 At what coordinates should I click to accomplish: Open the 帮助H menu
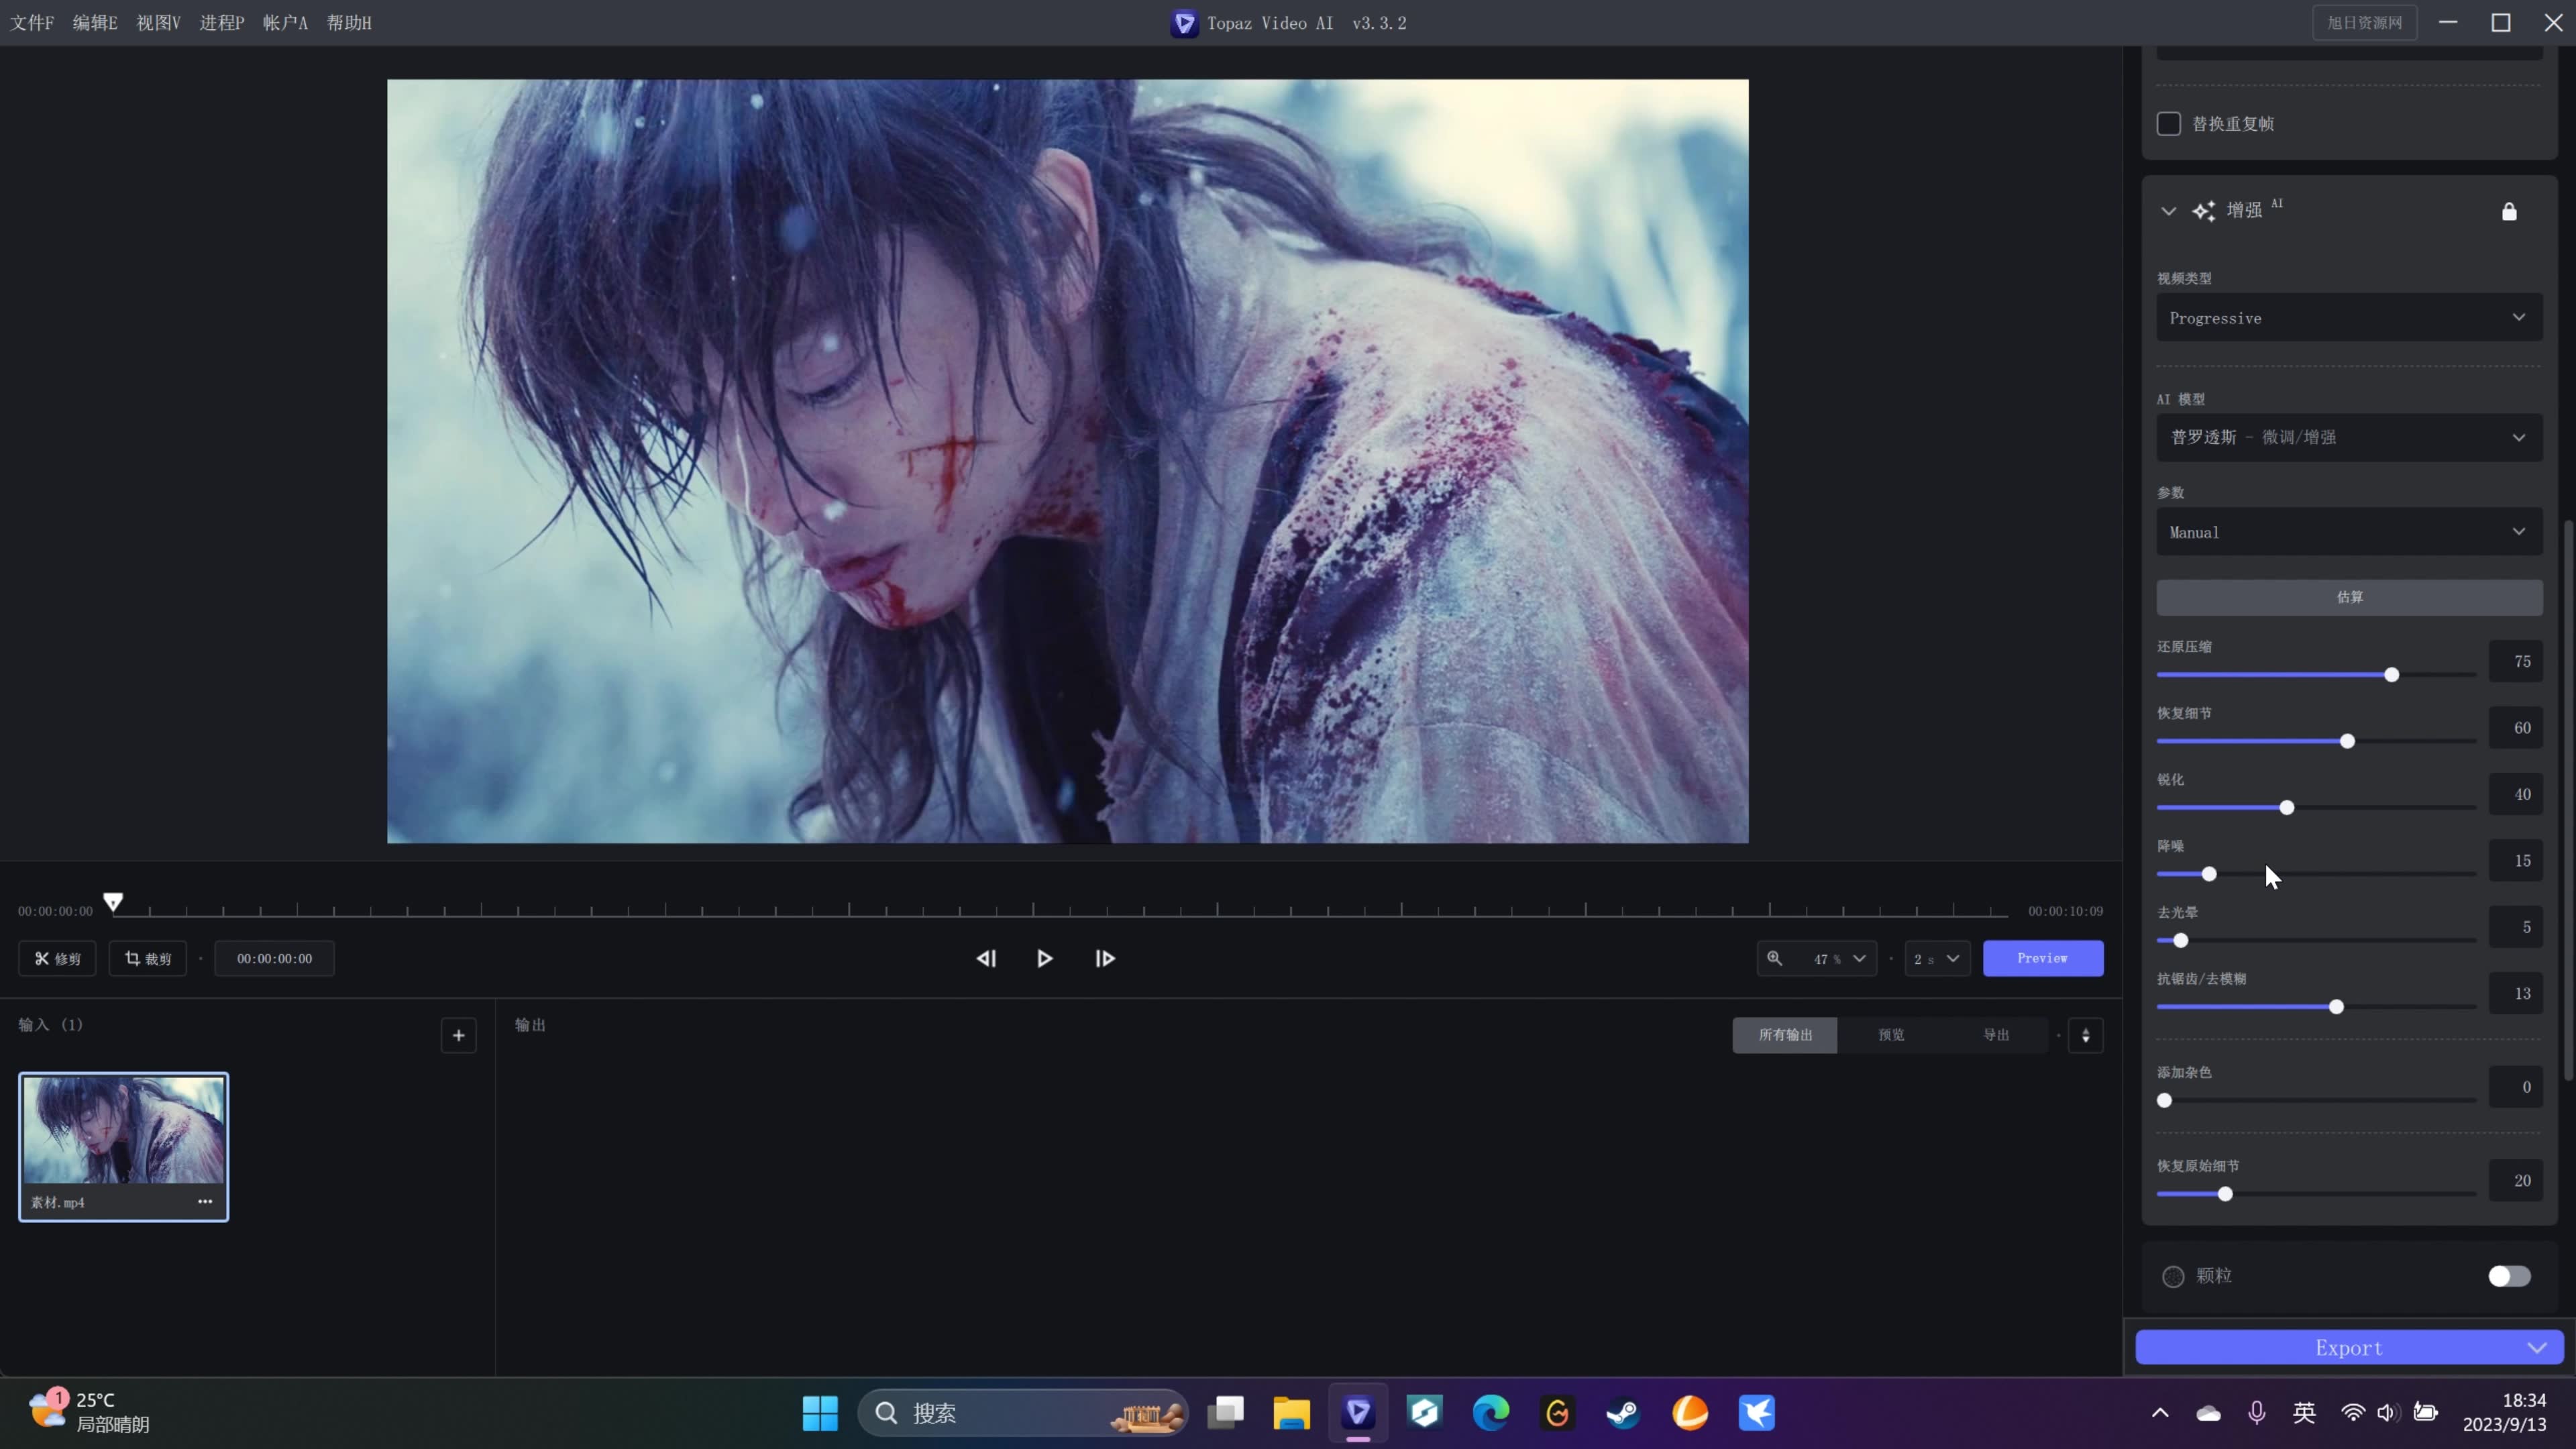(x=349, y=23)
